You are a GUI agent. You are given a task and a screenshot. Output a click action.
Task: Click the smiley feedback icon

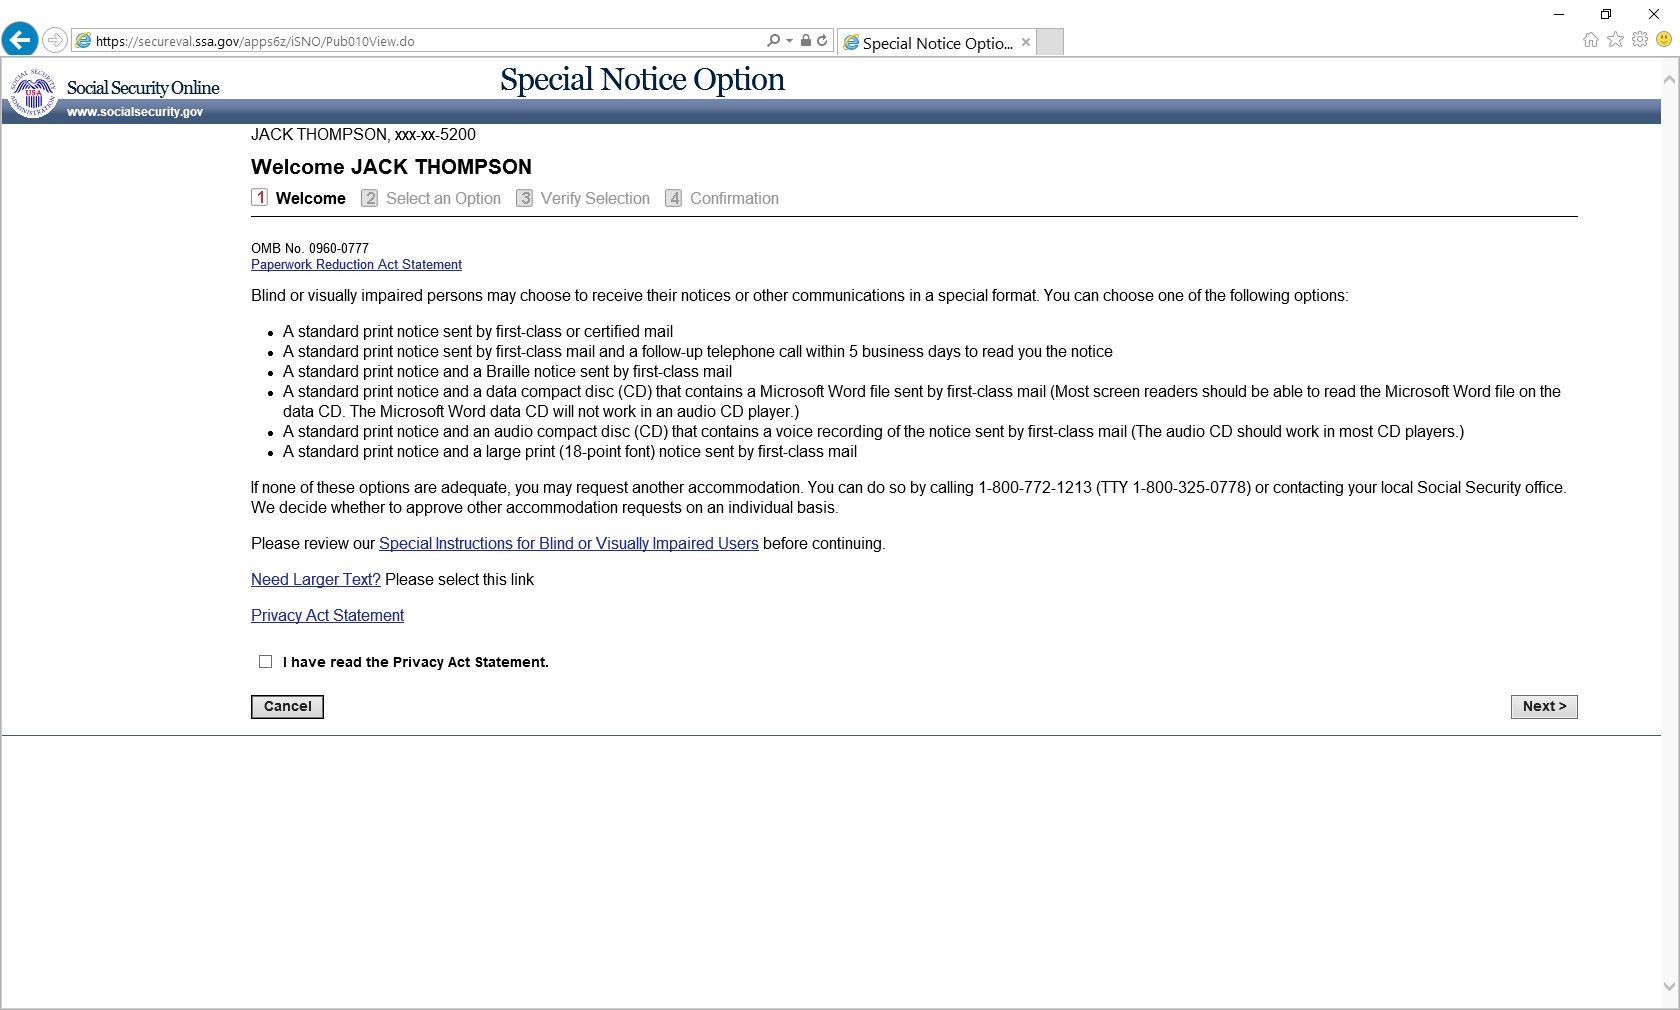tap(1664, 40)
